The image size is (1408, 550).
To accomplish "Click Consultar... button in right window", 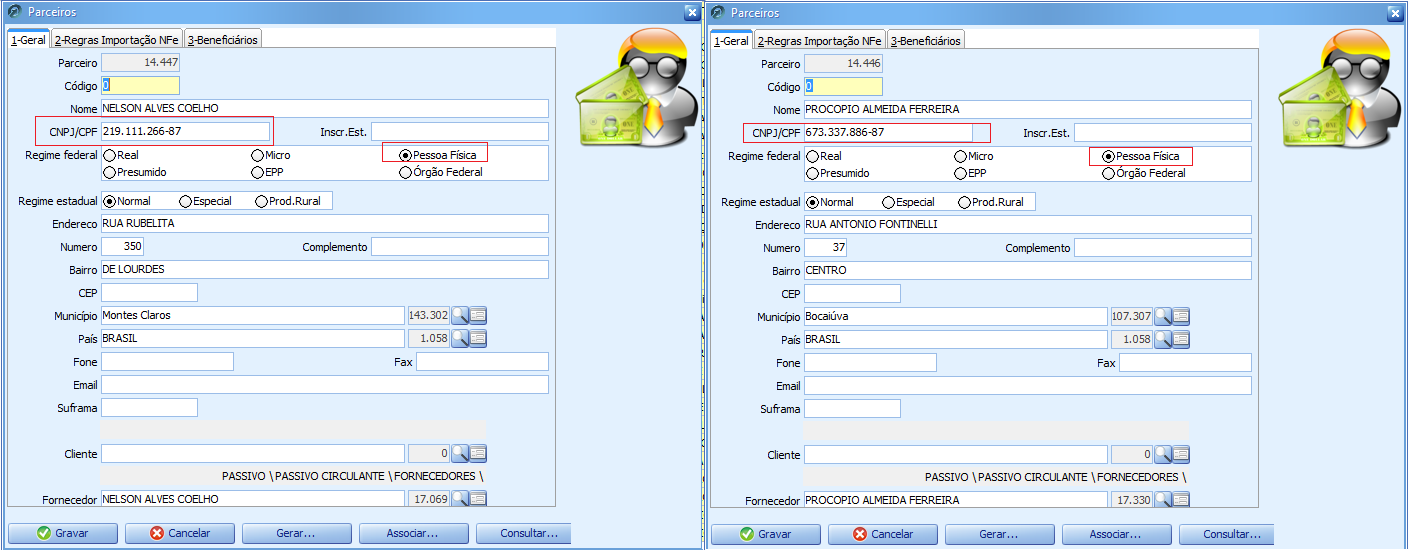I will pos(1227,534).
